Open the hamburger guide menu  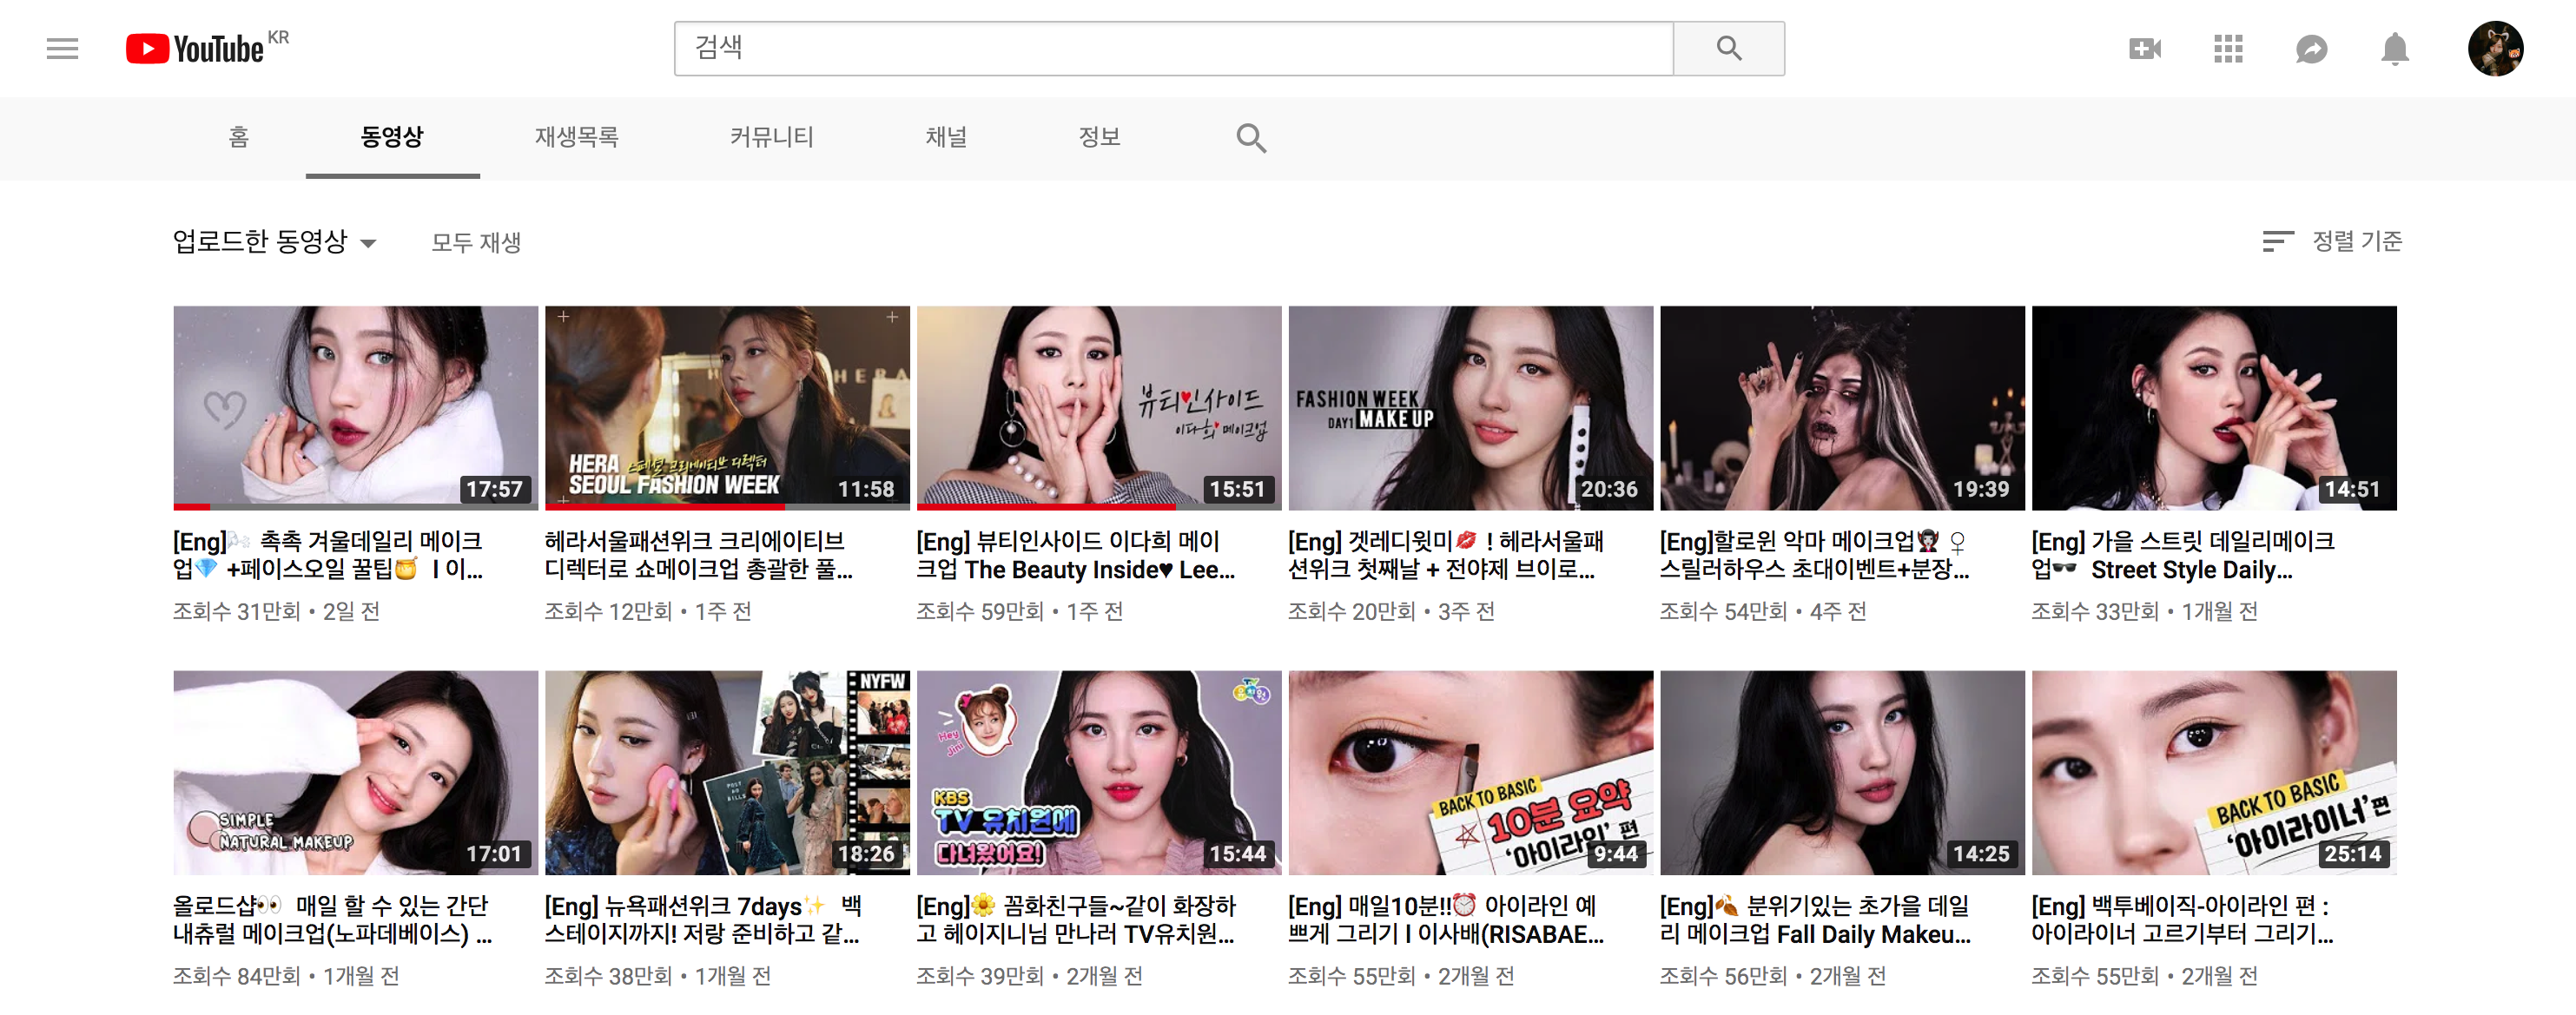[62, 48]
